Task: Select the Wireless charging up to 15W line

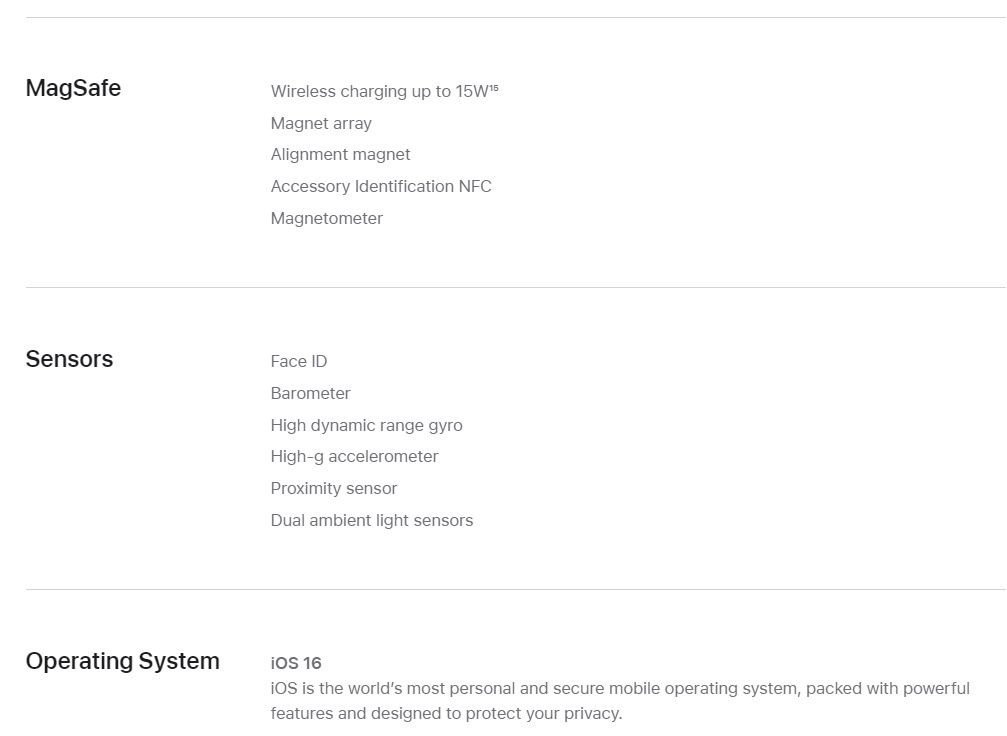Action: (385, 91)
